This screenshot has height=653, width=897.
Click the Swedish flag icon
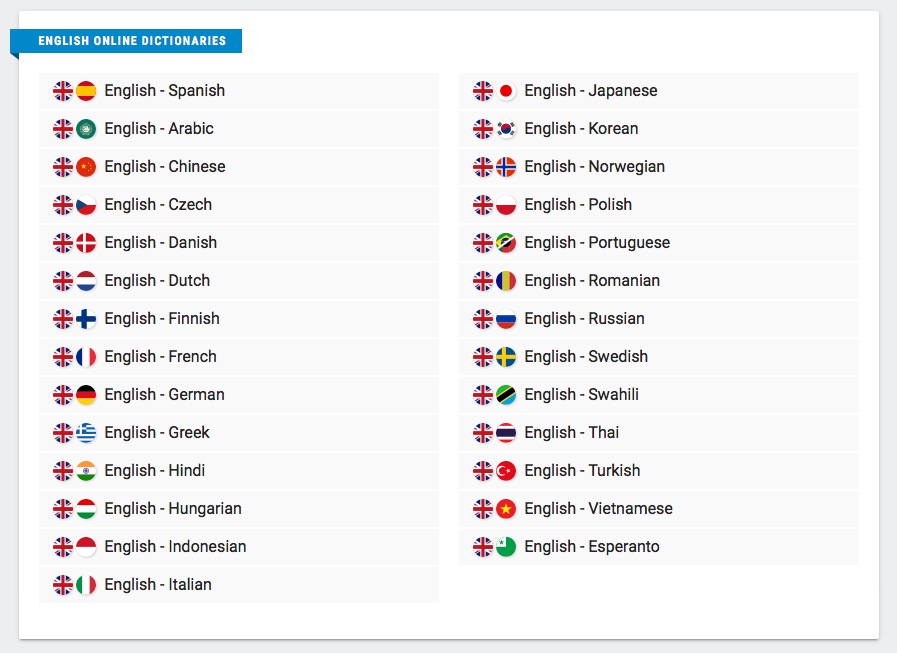(506, 357)
